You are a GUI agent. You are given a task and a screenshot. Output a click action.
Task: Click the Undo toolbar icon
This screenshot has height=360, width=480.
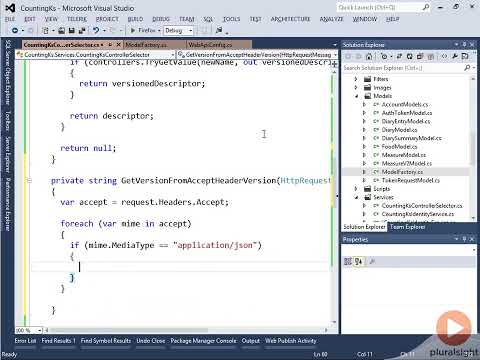point(96,31)
